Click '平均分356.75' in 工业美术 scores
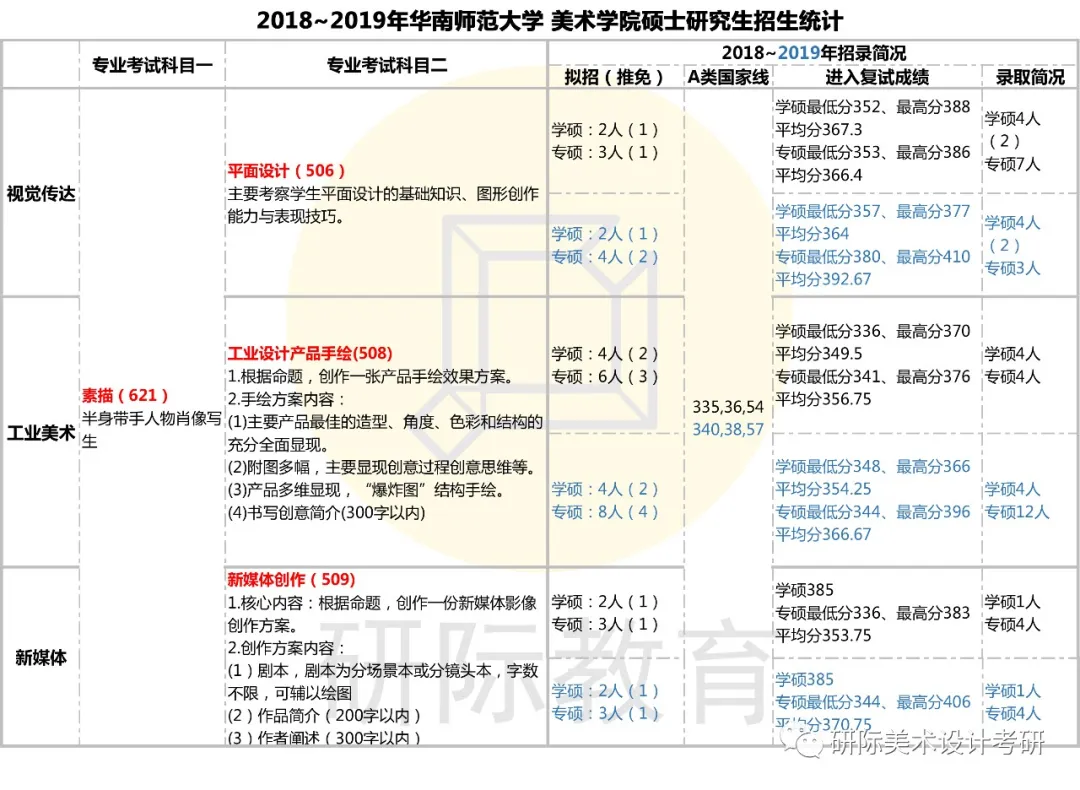Screen dimensions: 1080x790 pos(823,399)
